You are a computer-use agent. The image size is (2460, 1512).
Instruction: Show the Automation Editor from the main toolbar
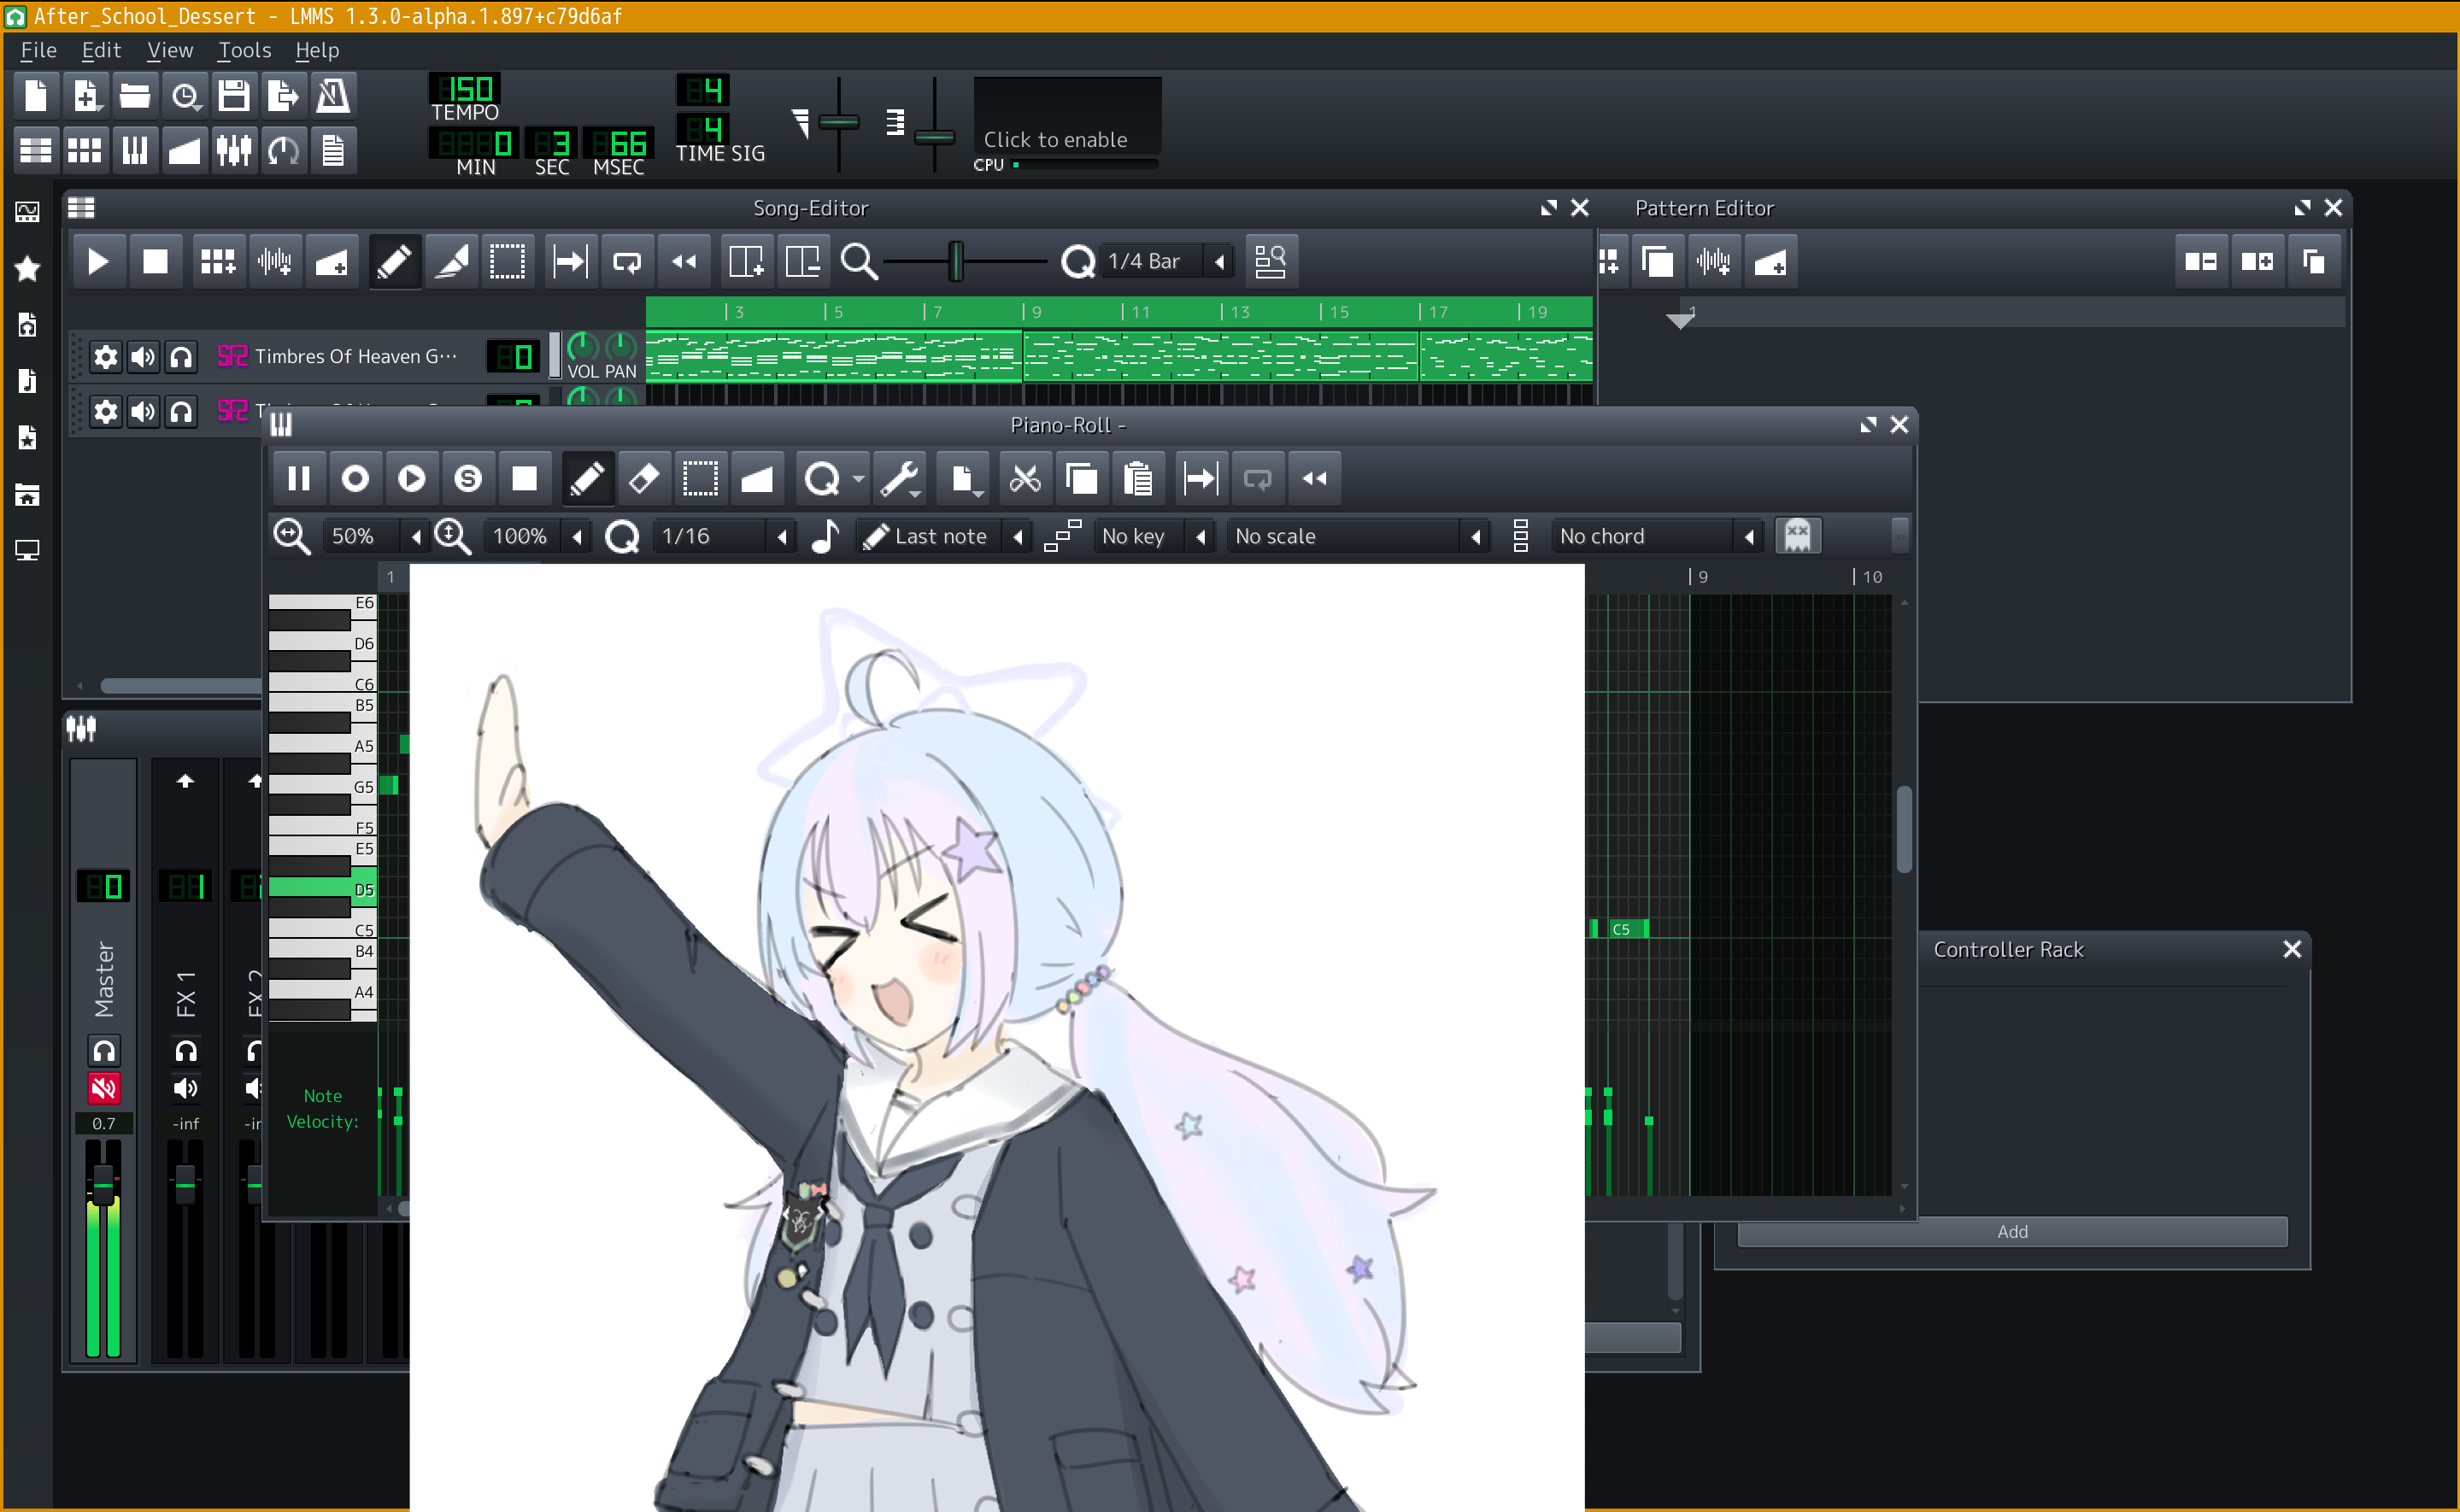pyautogui.click(x=184, y=150)
